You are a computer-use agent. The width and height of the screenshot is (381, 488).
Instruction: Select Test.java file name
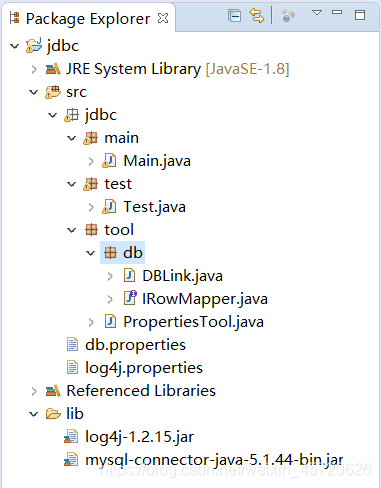click(154, 207)
